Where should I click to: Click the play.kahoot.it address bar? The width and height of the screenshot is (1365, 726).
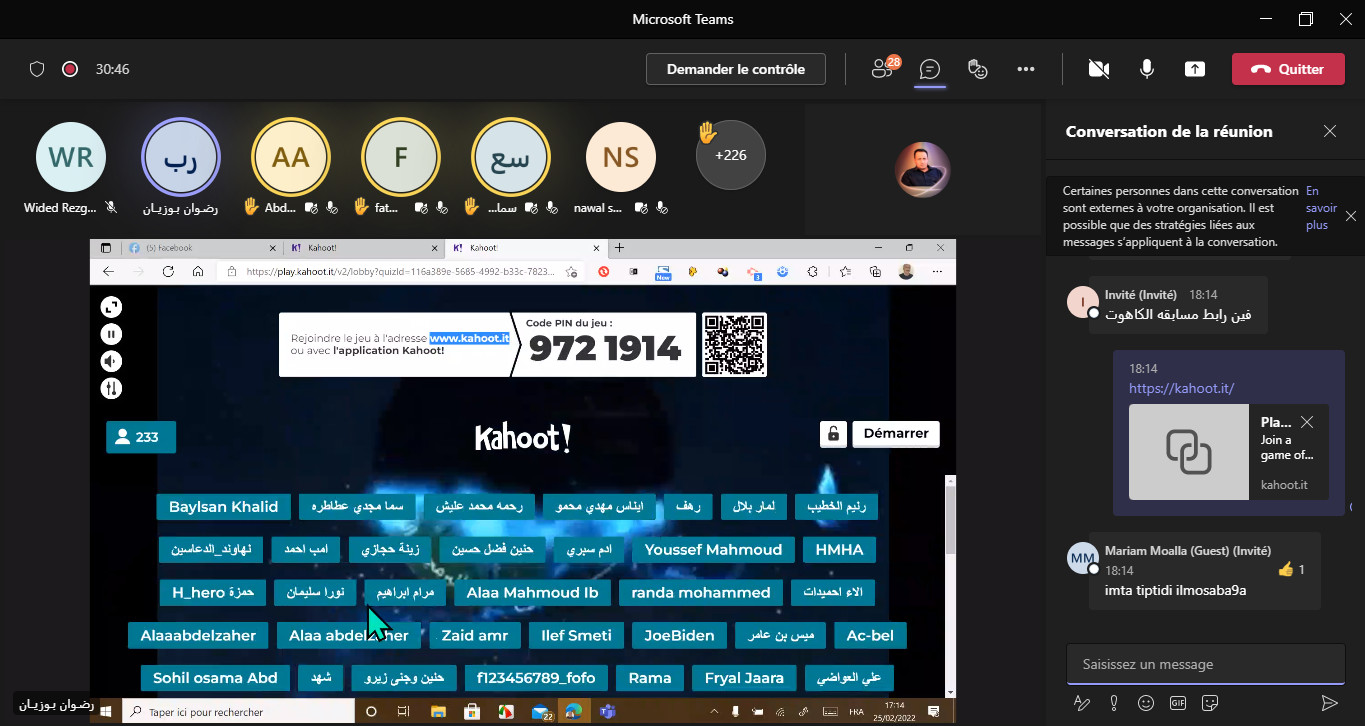pos(400,271)
